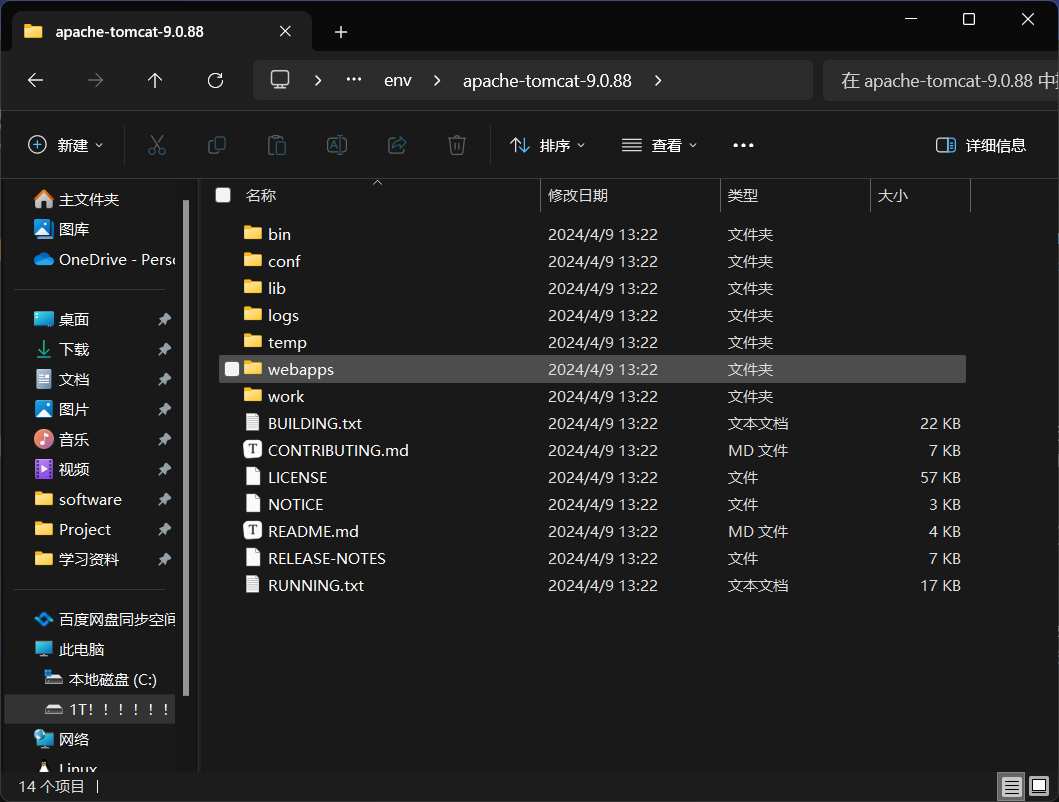Open 图库 in the sidebar
Viewport: 1059px width, 802px height.
pos(61,229)
